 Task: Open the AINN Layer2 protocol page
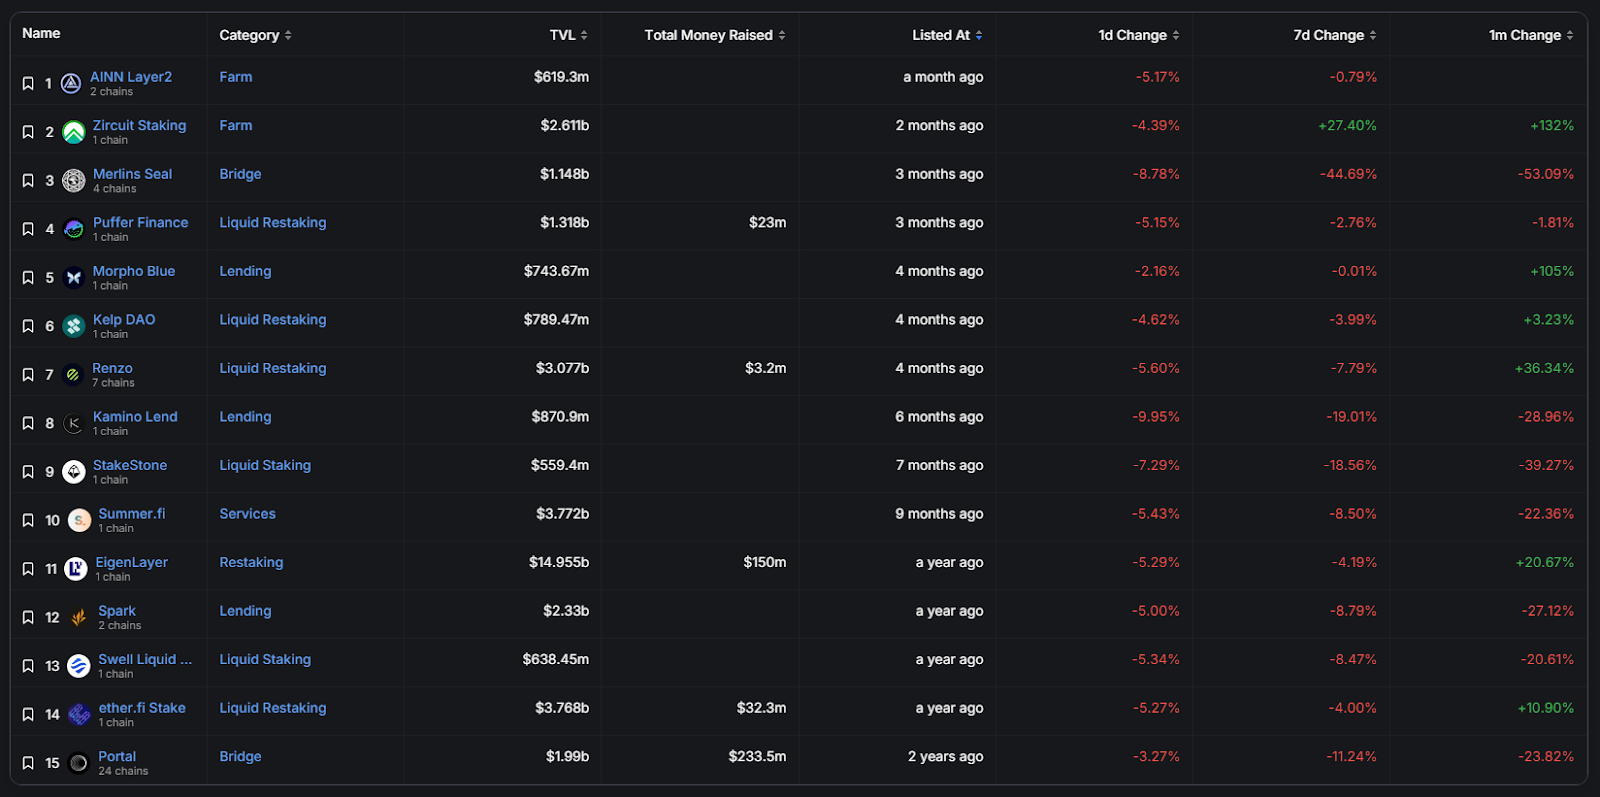(131, 77)
